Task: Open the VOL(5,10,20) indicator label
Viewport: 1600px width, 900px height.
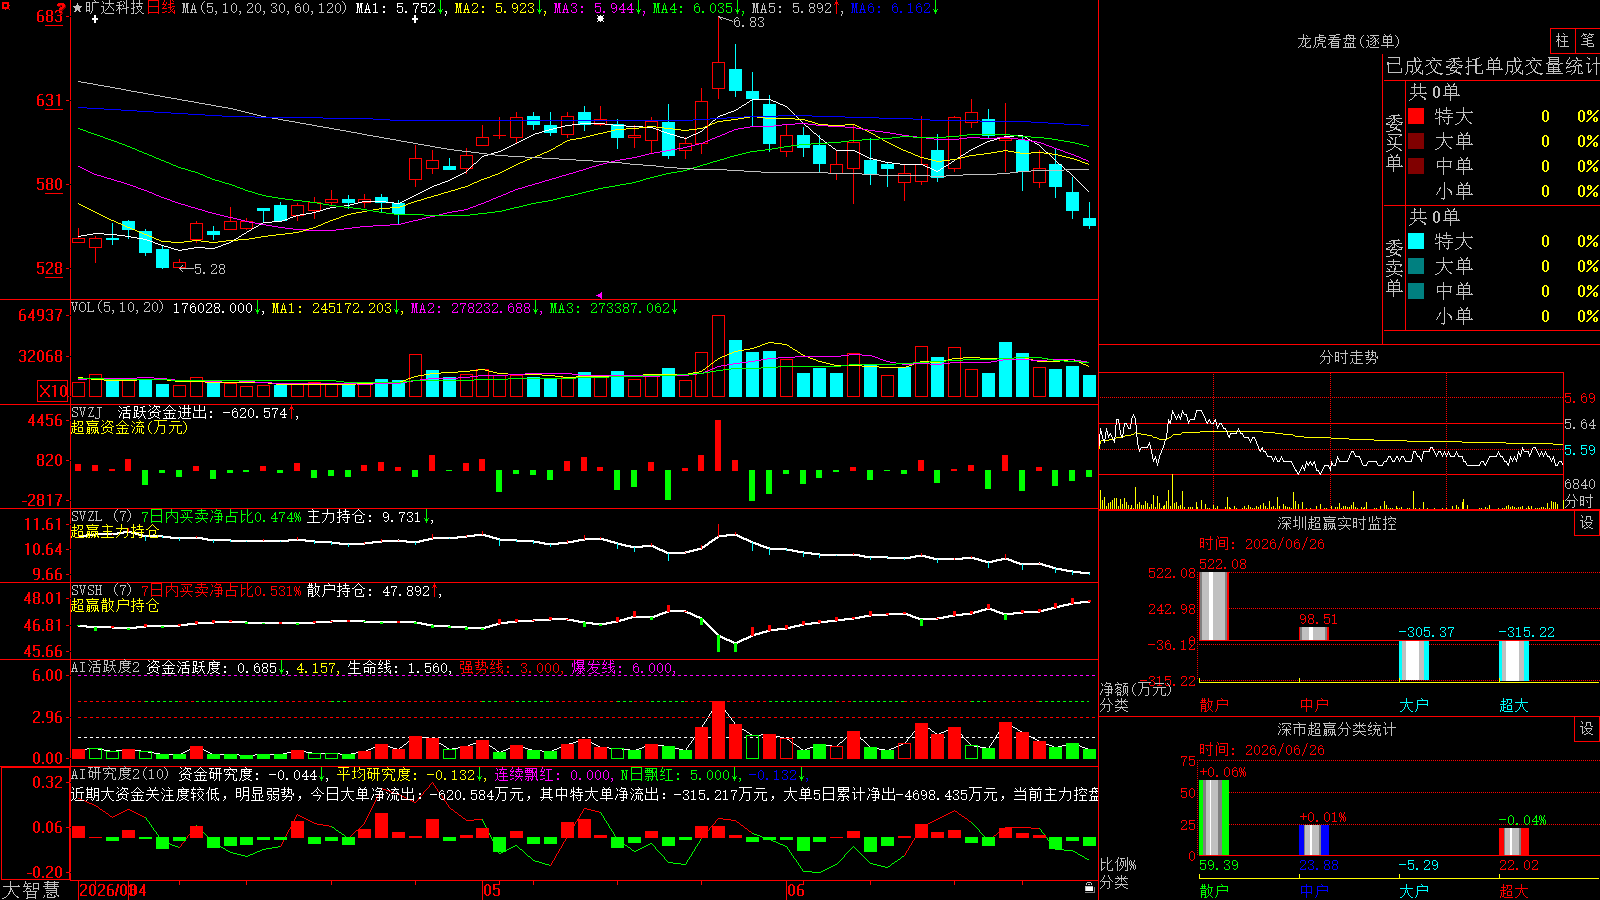Action: click(x=117, y=308)
